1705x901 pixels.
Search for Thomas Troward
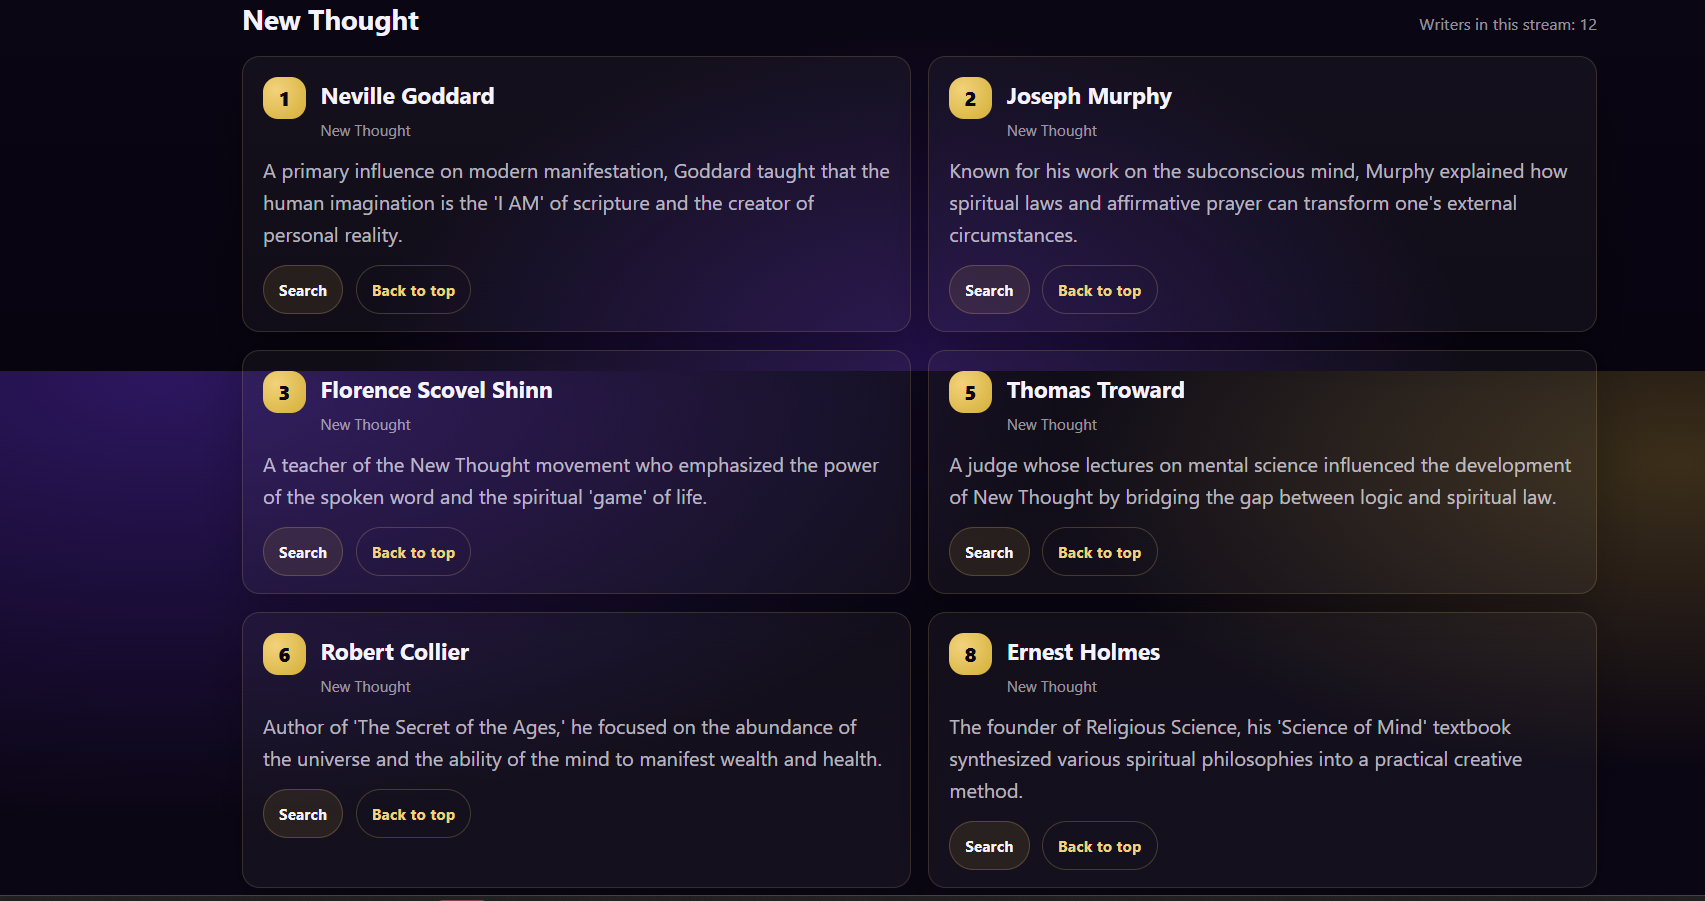988,552
